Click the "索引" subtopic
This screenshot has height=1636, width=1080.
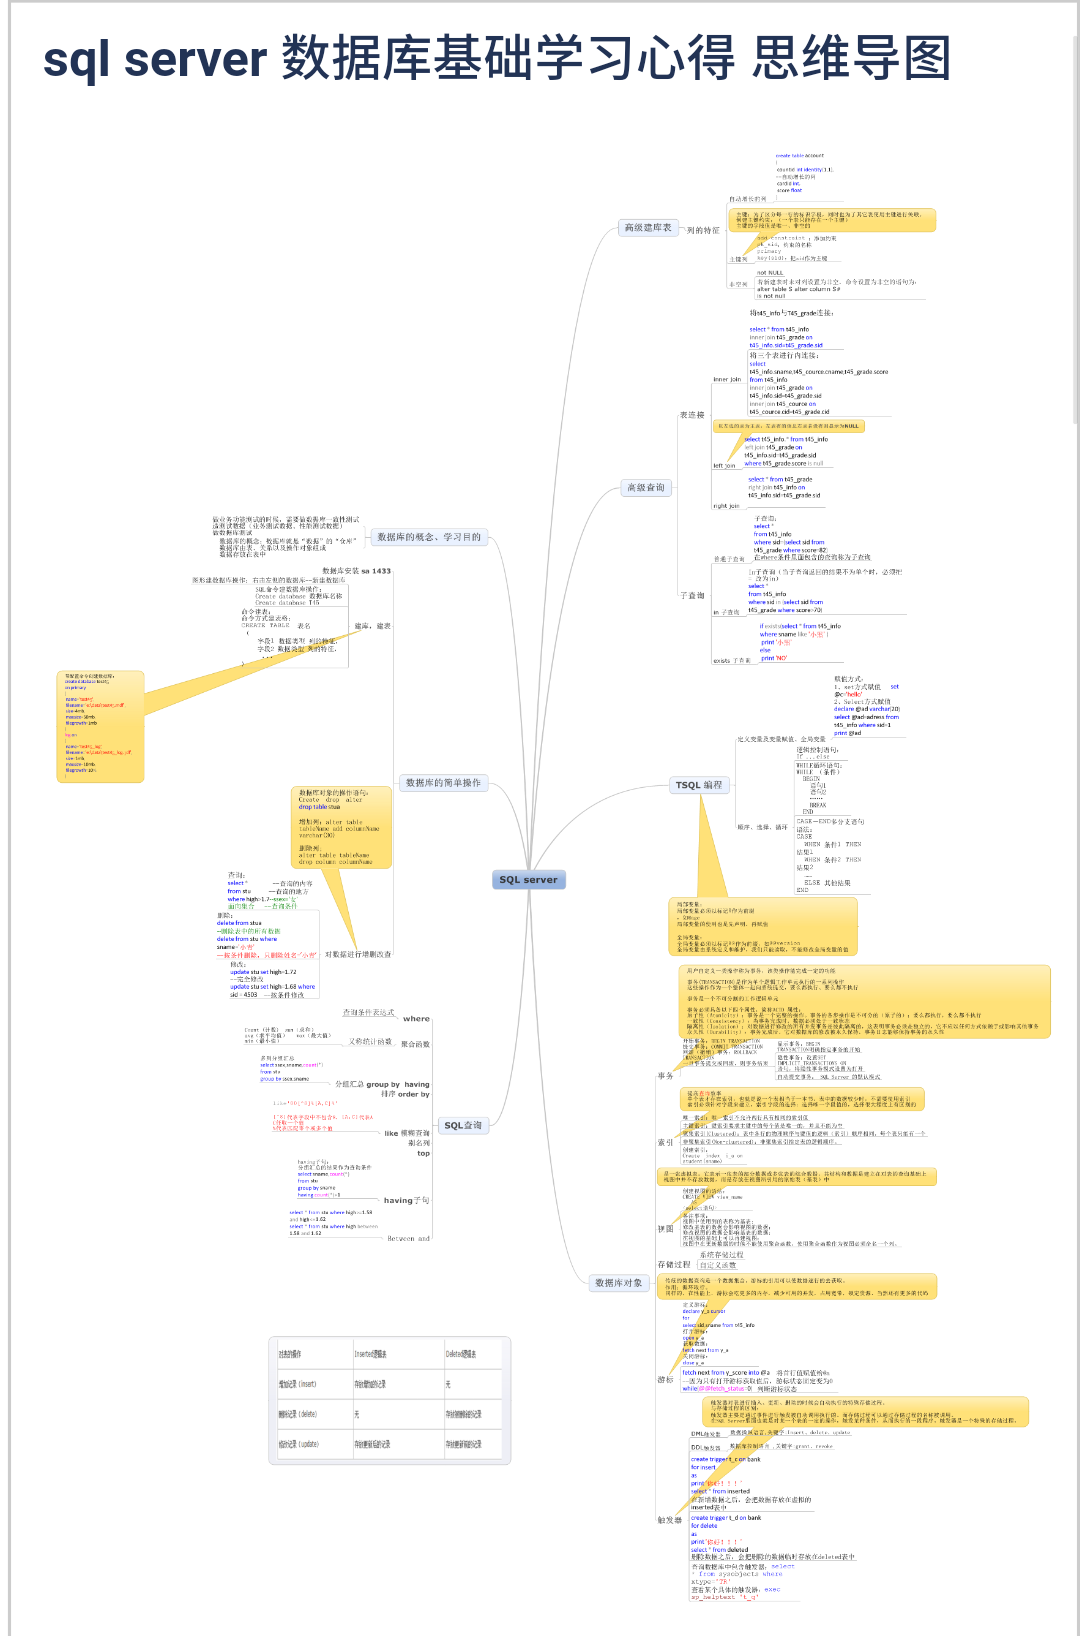coord(665,1142)
